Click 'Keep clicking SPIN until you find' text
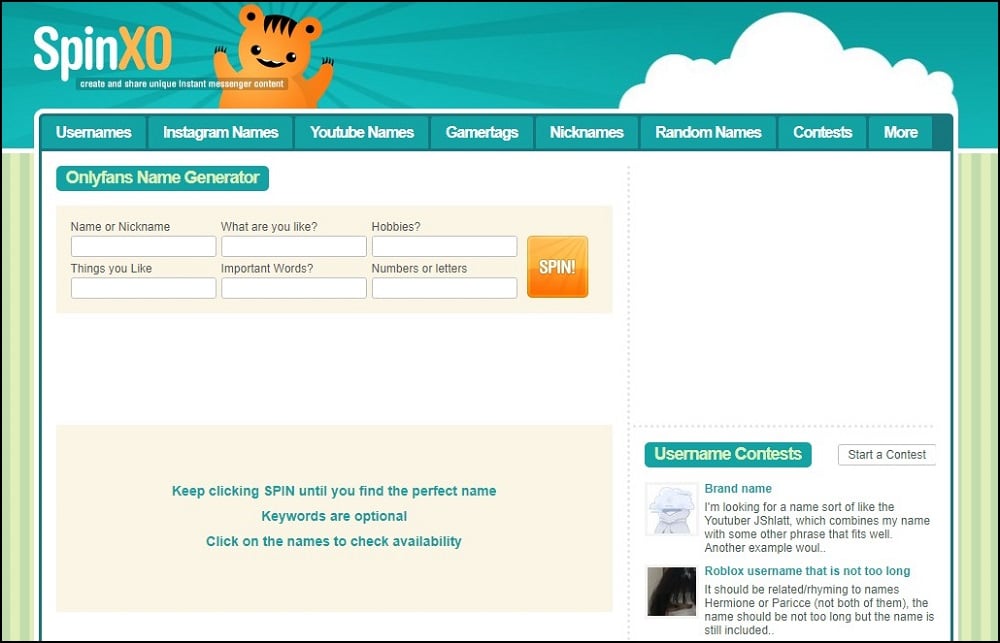1000x643 pixels. coord(334,491)
